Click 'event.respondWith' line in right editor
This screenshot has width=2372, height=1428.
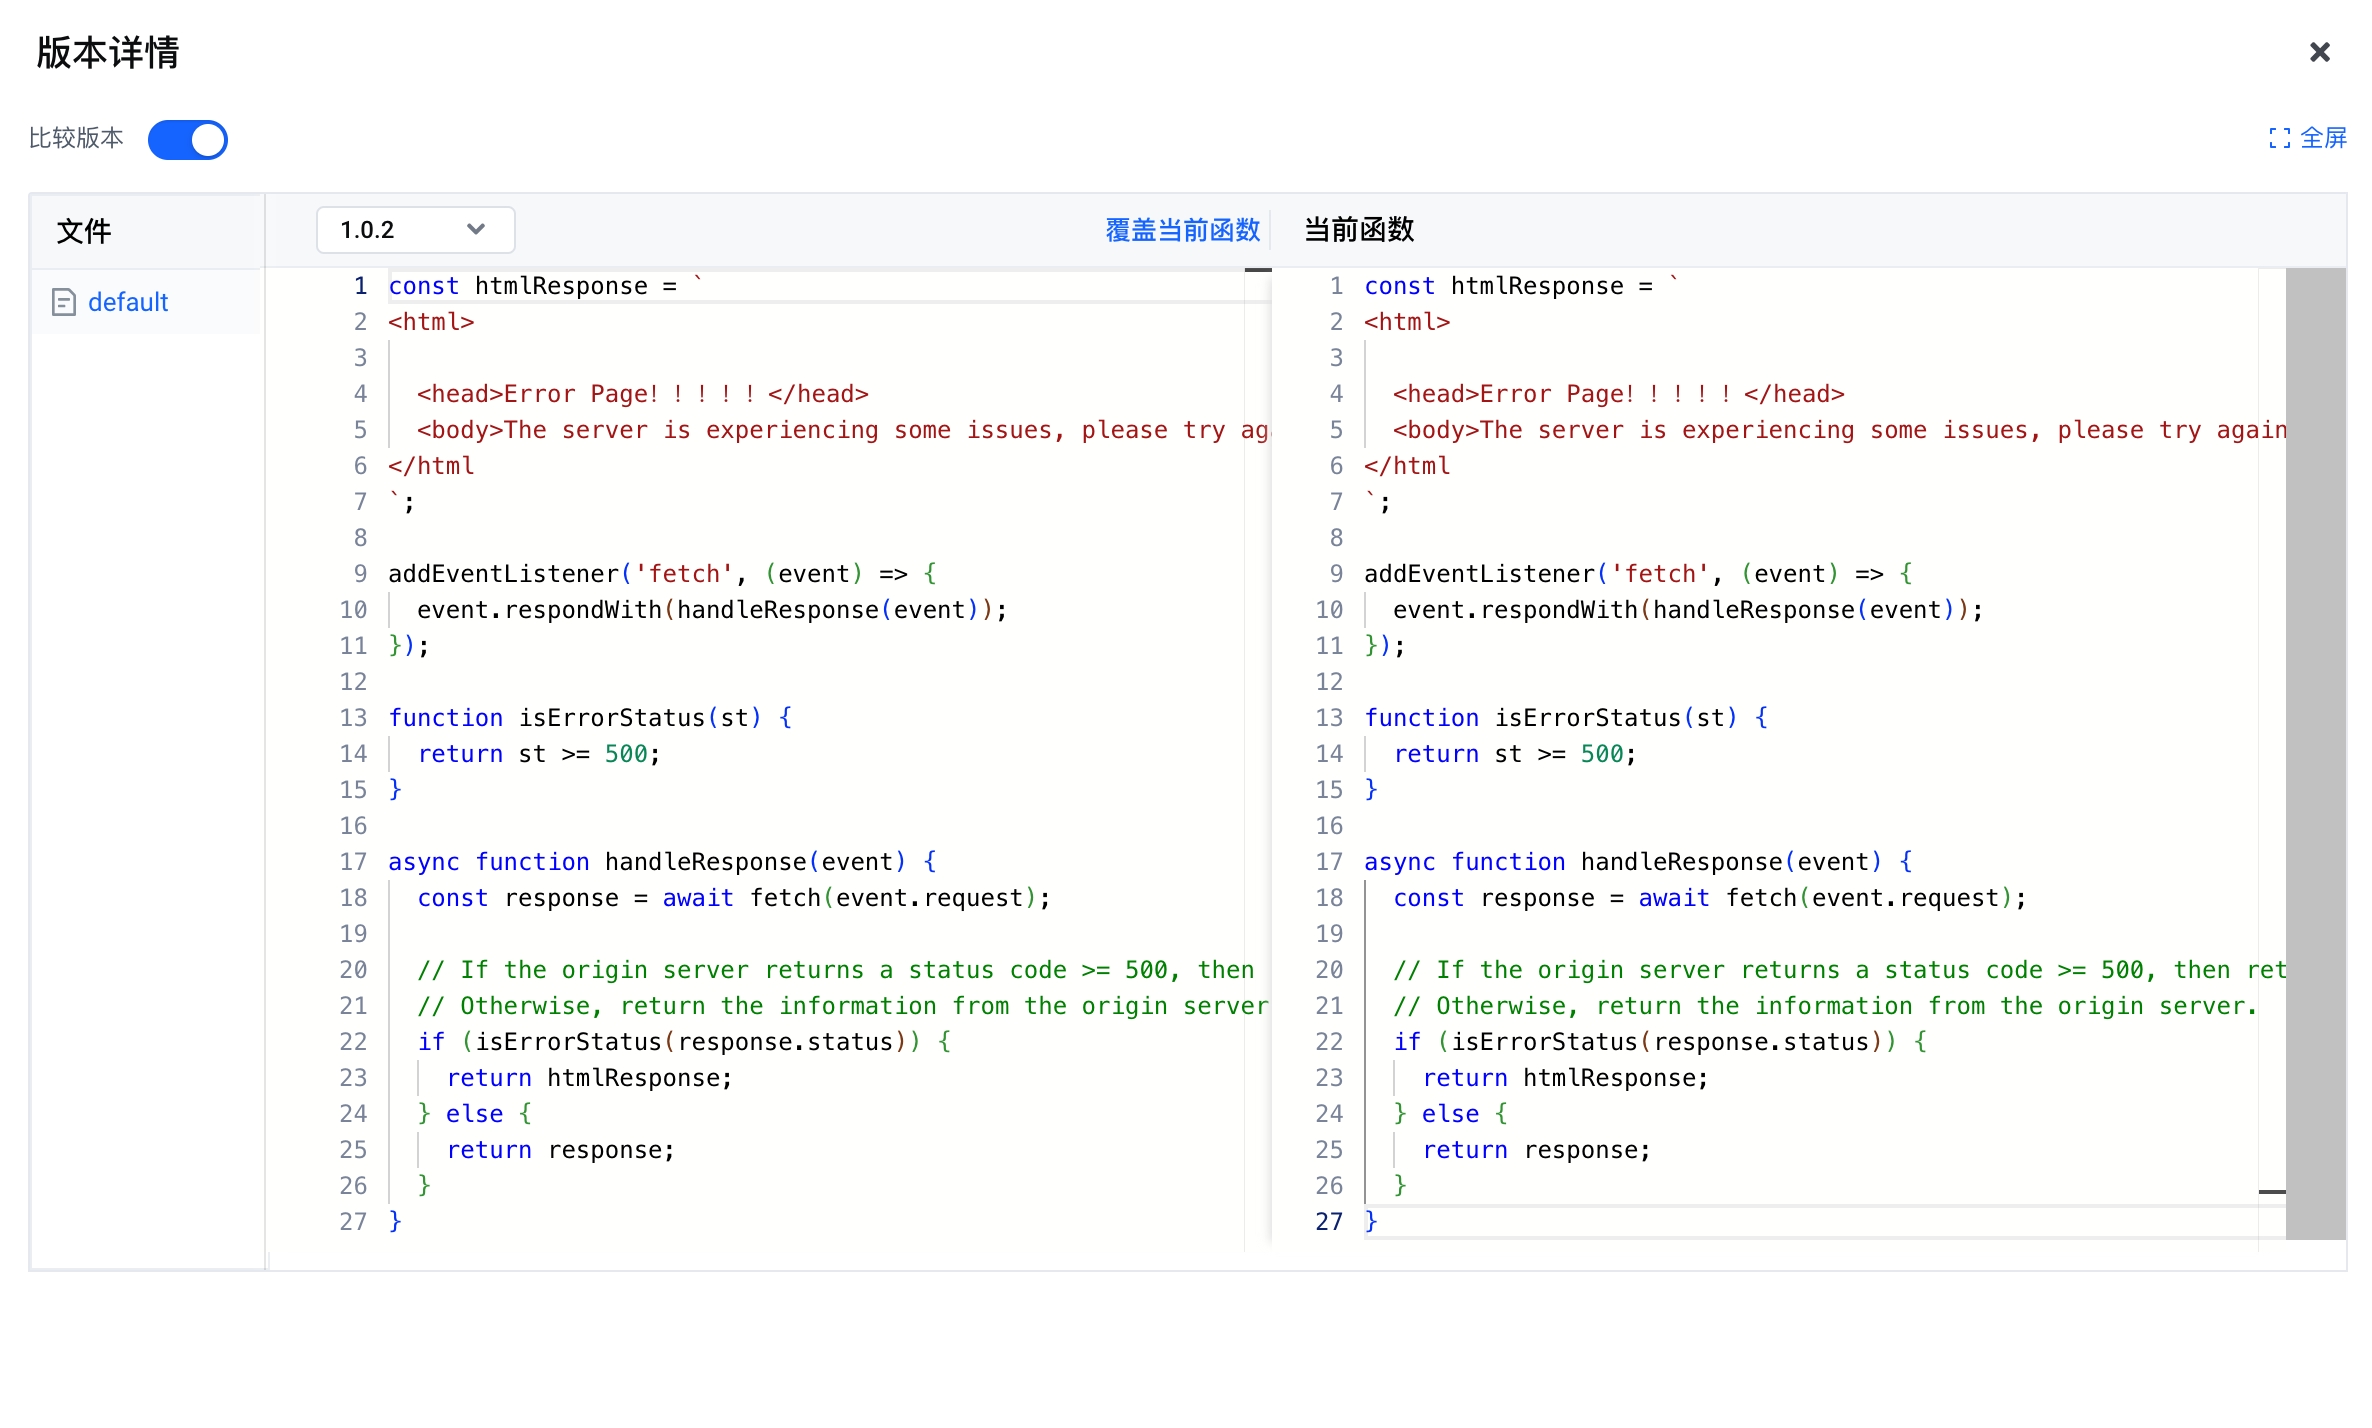click(x=1688, y=610)
